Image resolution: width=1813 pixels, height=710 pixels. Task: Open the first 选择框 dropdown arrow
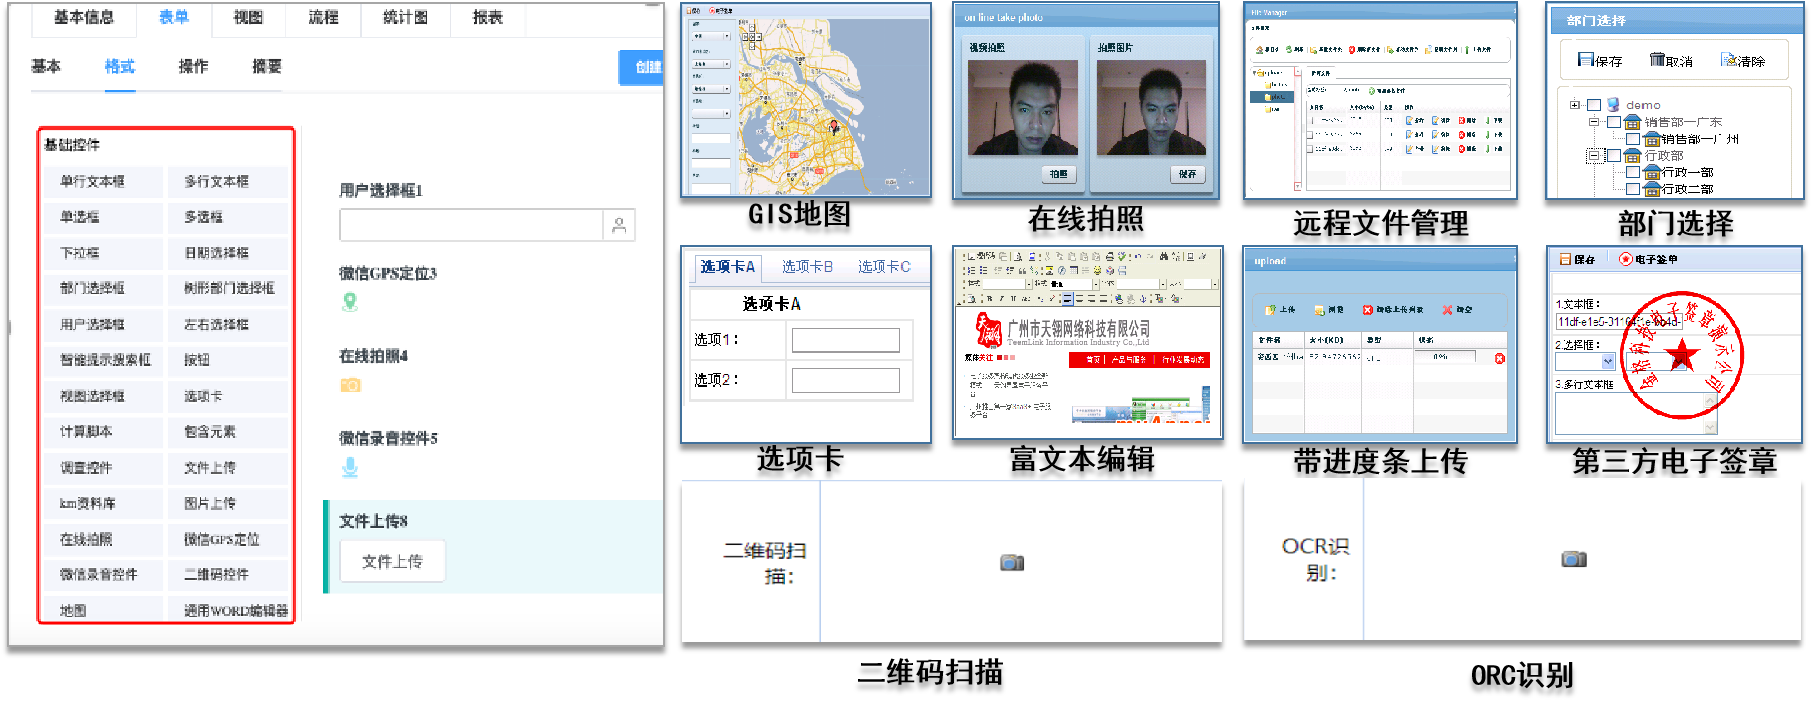tap(1608, 361)
